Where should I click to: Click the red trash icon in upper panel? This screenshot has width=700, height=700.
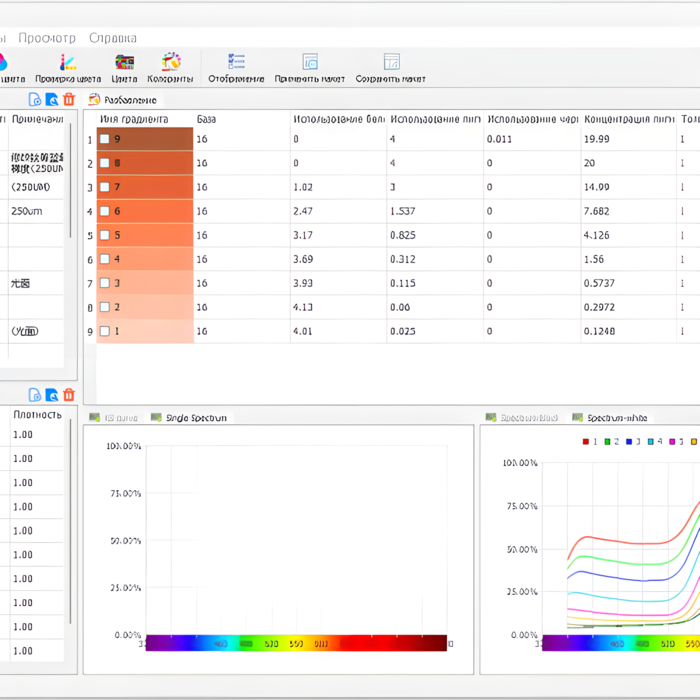(x=69, y=99)
